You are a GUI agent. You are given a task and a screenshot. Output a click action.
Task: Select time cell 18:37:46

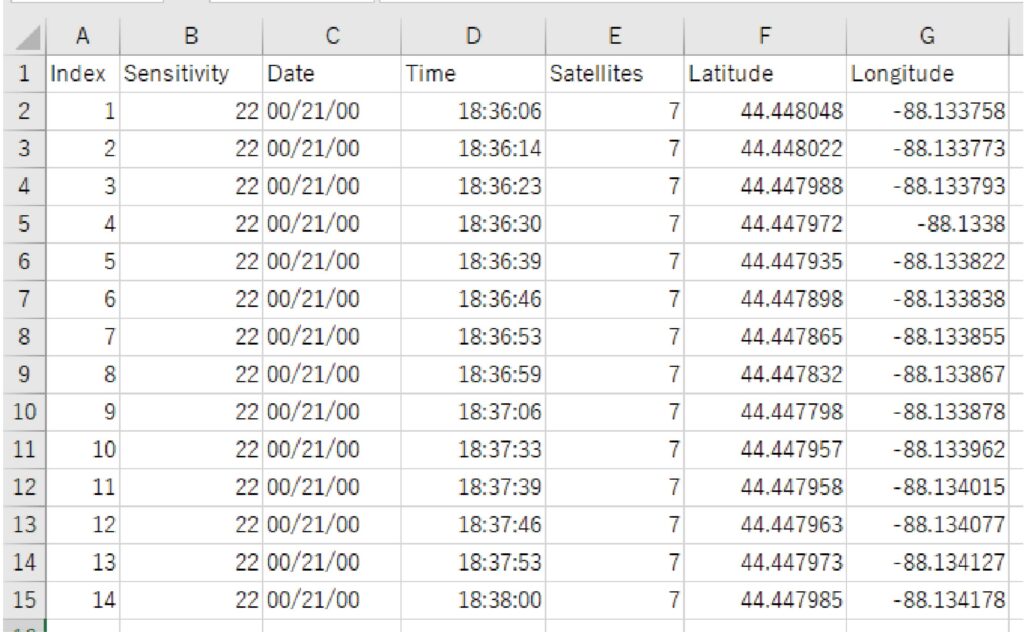pyautogui.click(x=473, y=525)
